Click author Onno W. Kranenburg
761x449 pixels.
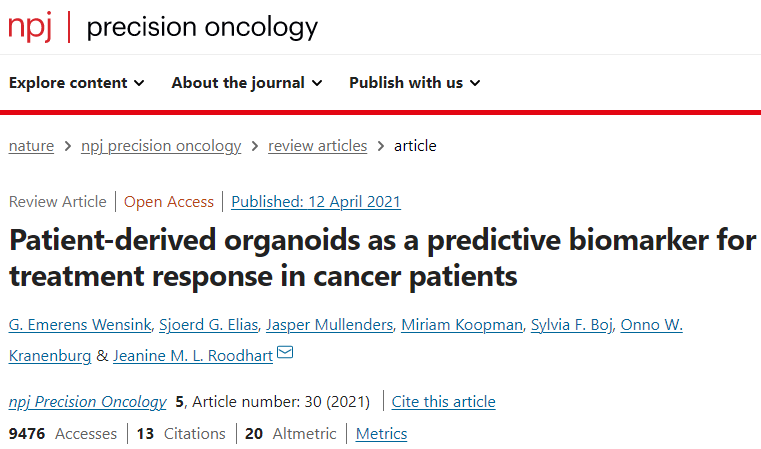(651, 325)
